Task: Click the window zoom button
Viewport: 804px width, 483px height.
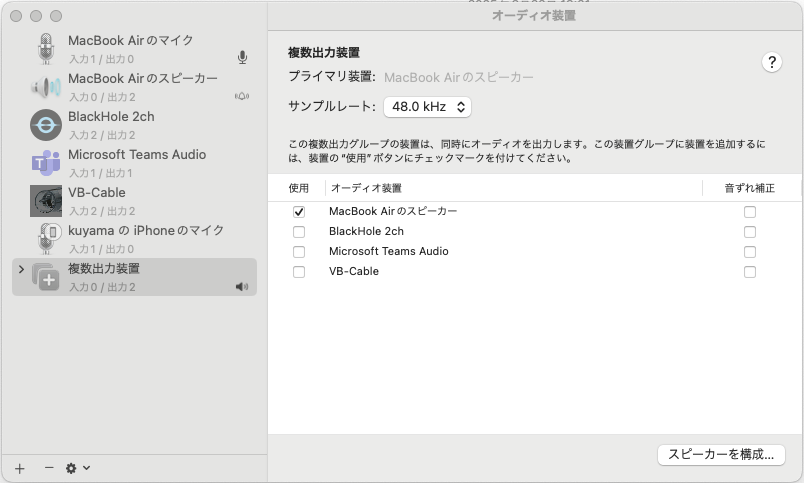Action: point(56,16)
